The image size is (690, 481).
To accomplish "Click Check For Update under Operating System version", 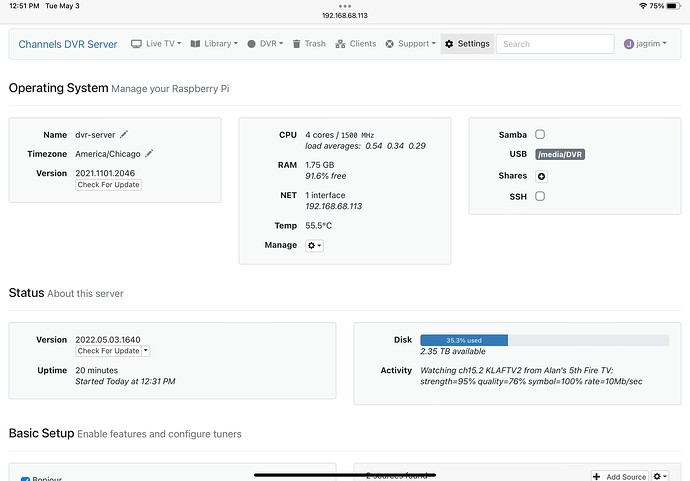I will [109, 185].
